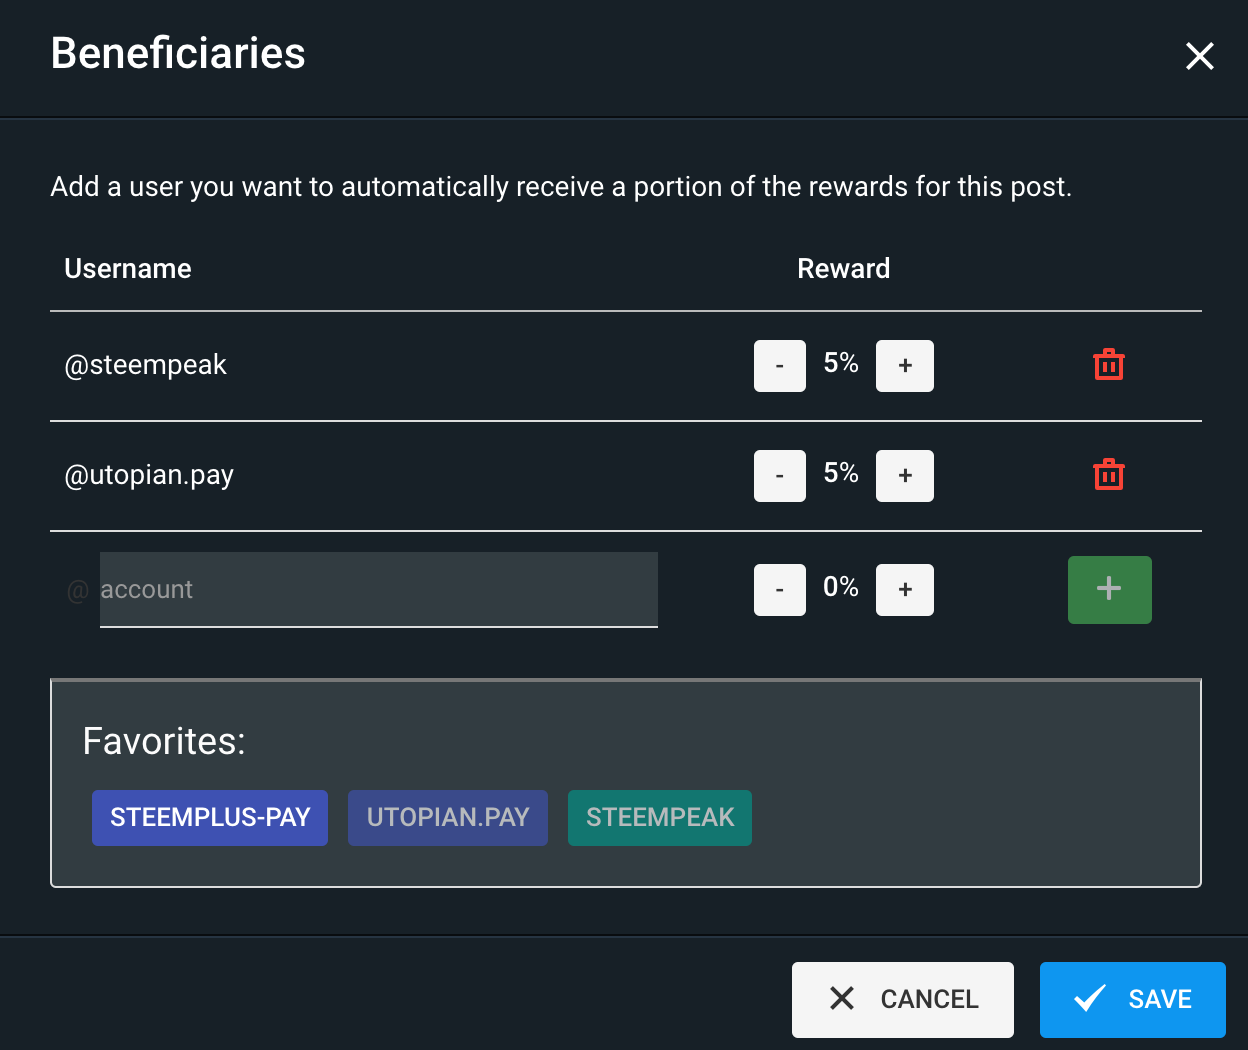This screenshot has width=1248, height=1050.
Task: Increase the @steempeak reward percentage
Action: click(905, 366)
